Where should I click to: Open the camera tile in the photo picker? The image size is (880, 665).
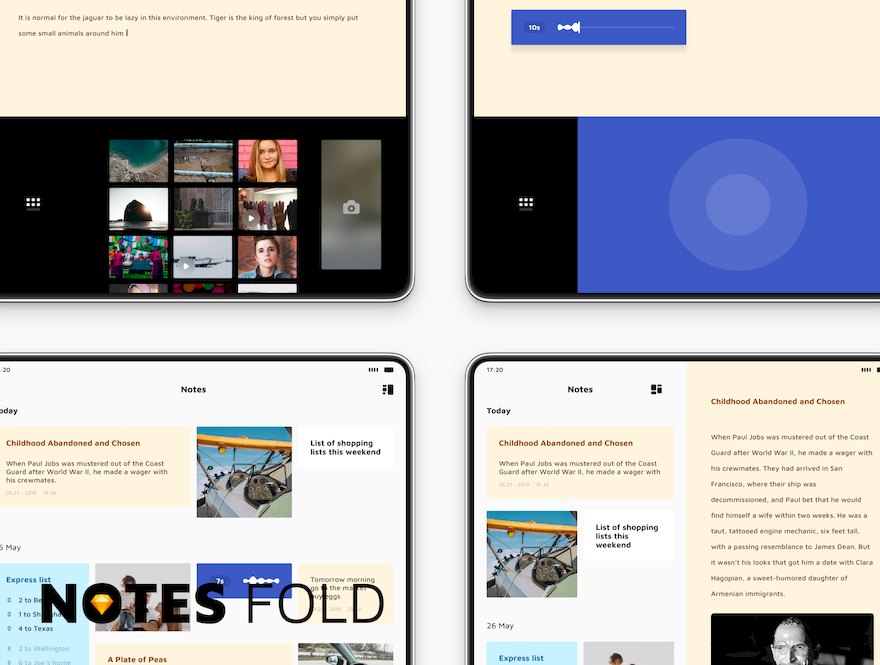(351, 205)
